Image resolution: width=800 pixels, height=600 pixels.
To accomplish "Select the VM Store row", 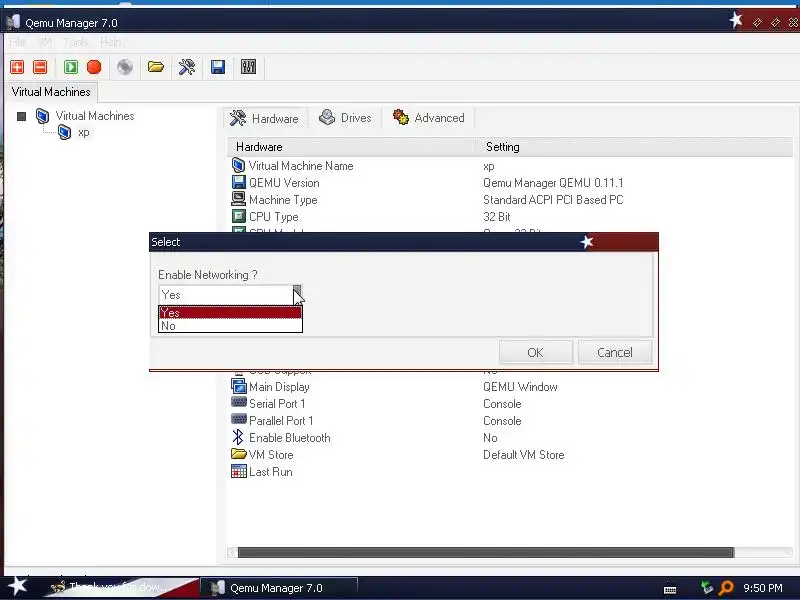I will 510,455.
